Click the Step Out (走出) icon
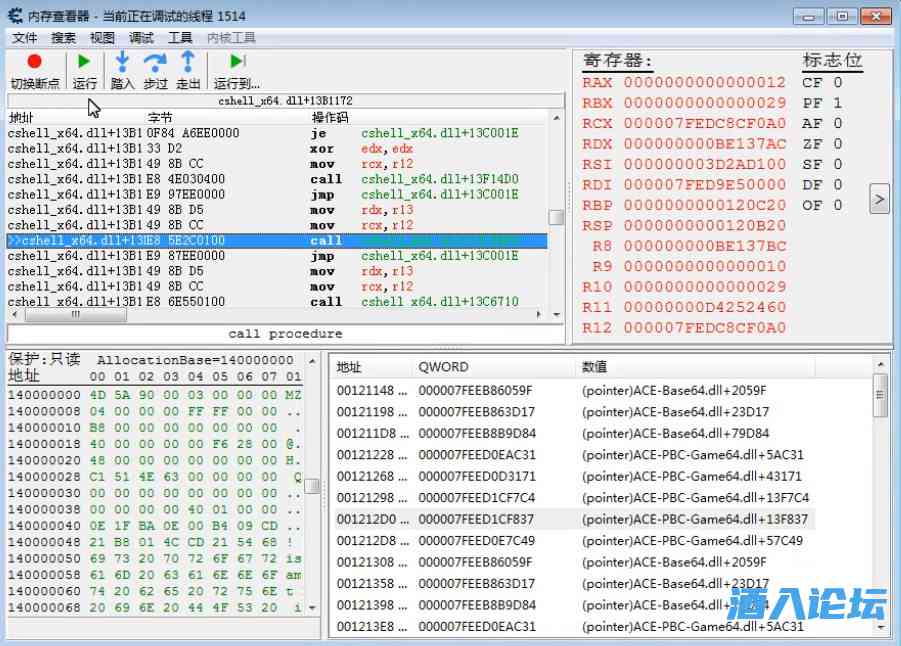This screenshot has width=901, height=646. (x=187, y=62)
